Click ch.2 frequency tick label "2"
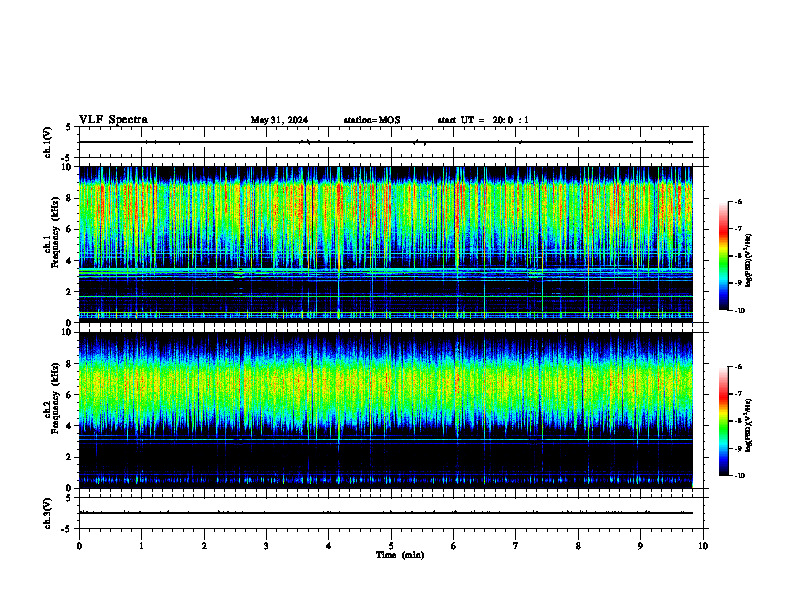The width and height of the screenshot is (792, 612). click(69, 457)
